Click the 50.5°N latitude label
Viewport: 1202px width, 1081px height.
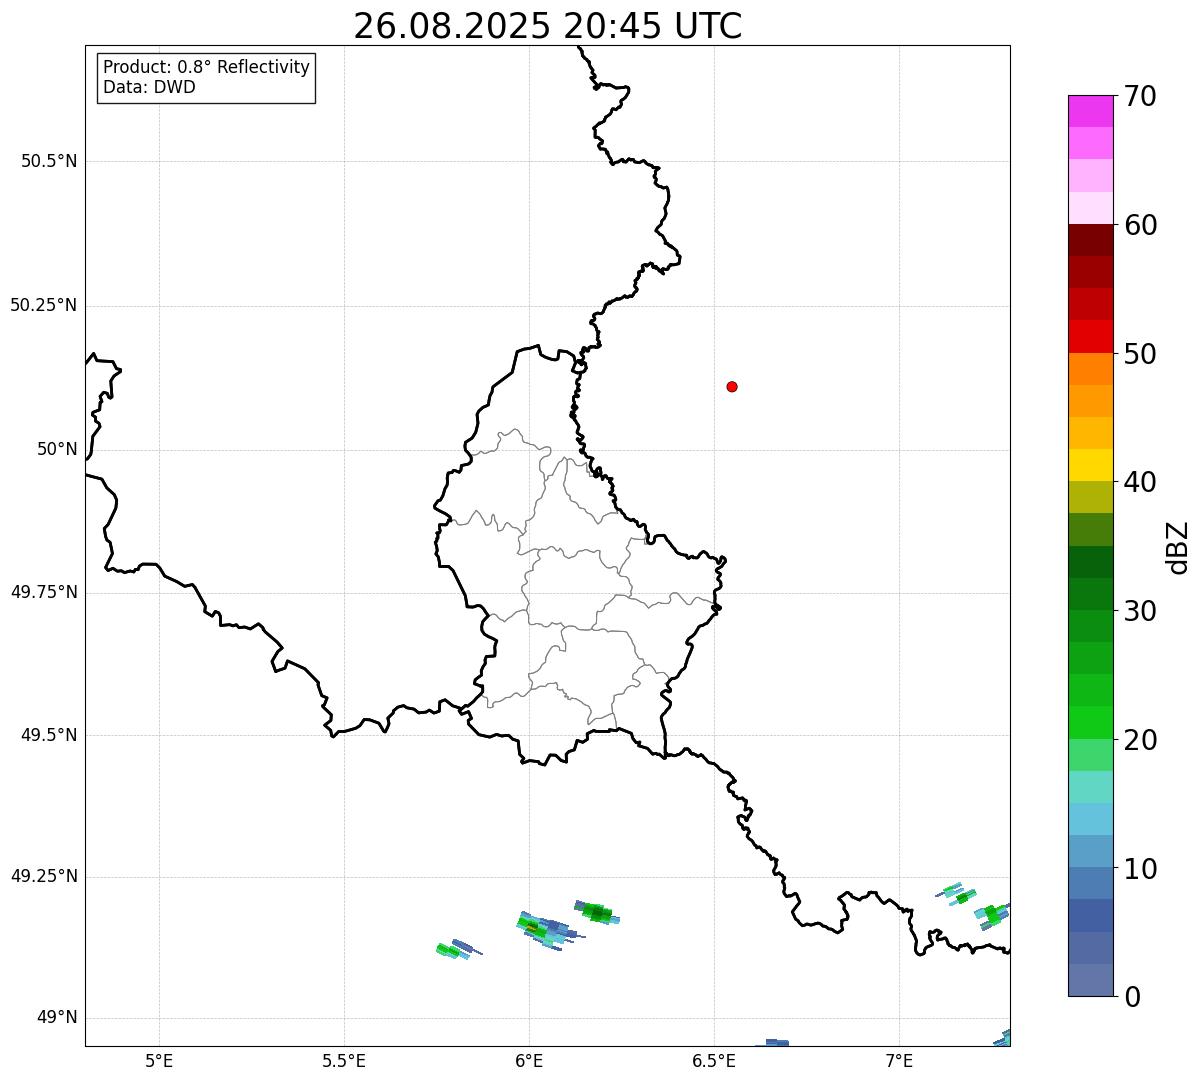49,161
